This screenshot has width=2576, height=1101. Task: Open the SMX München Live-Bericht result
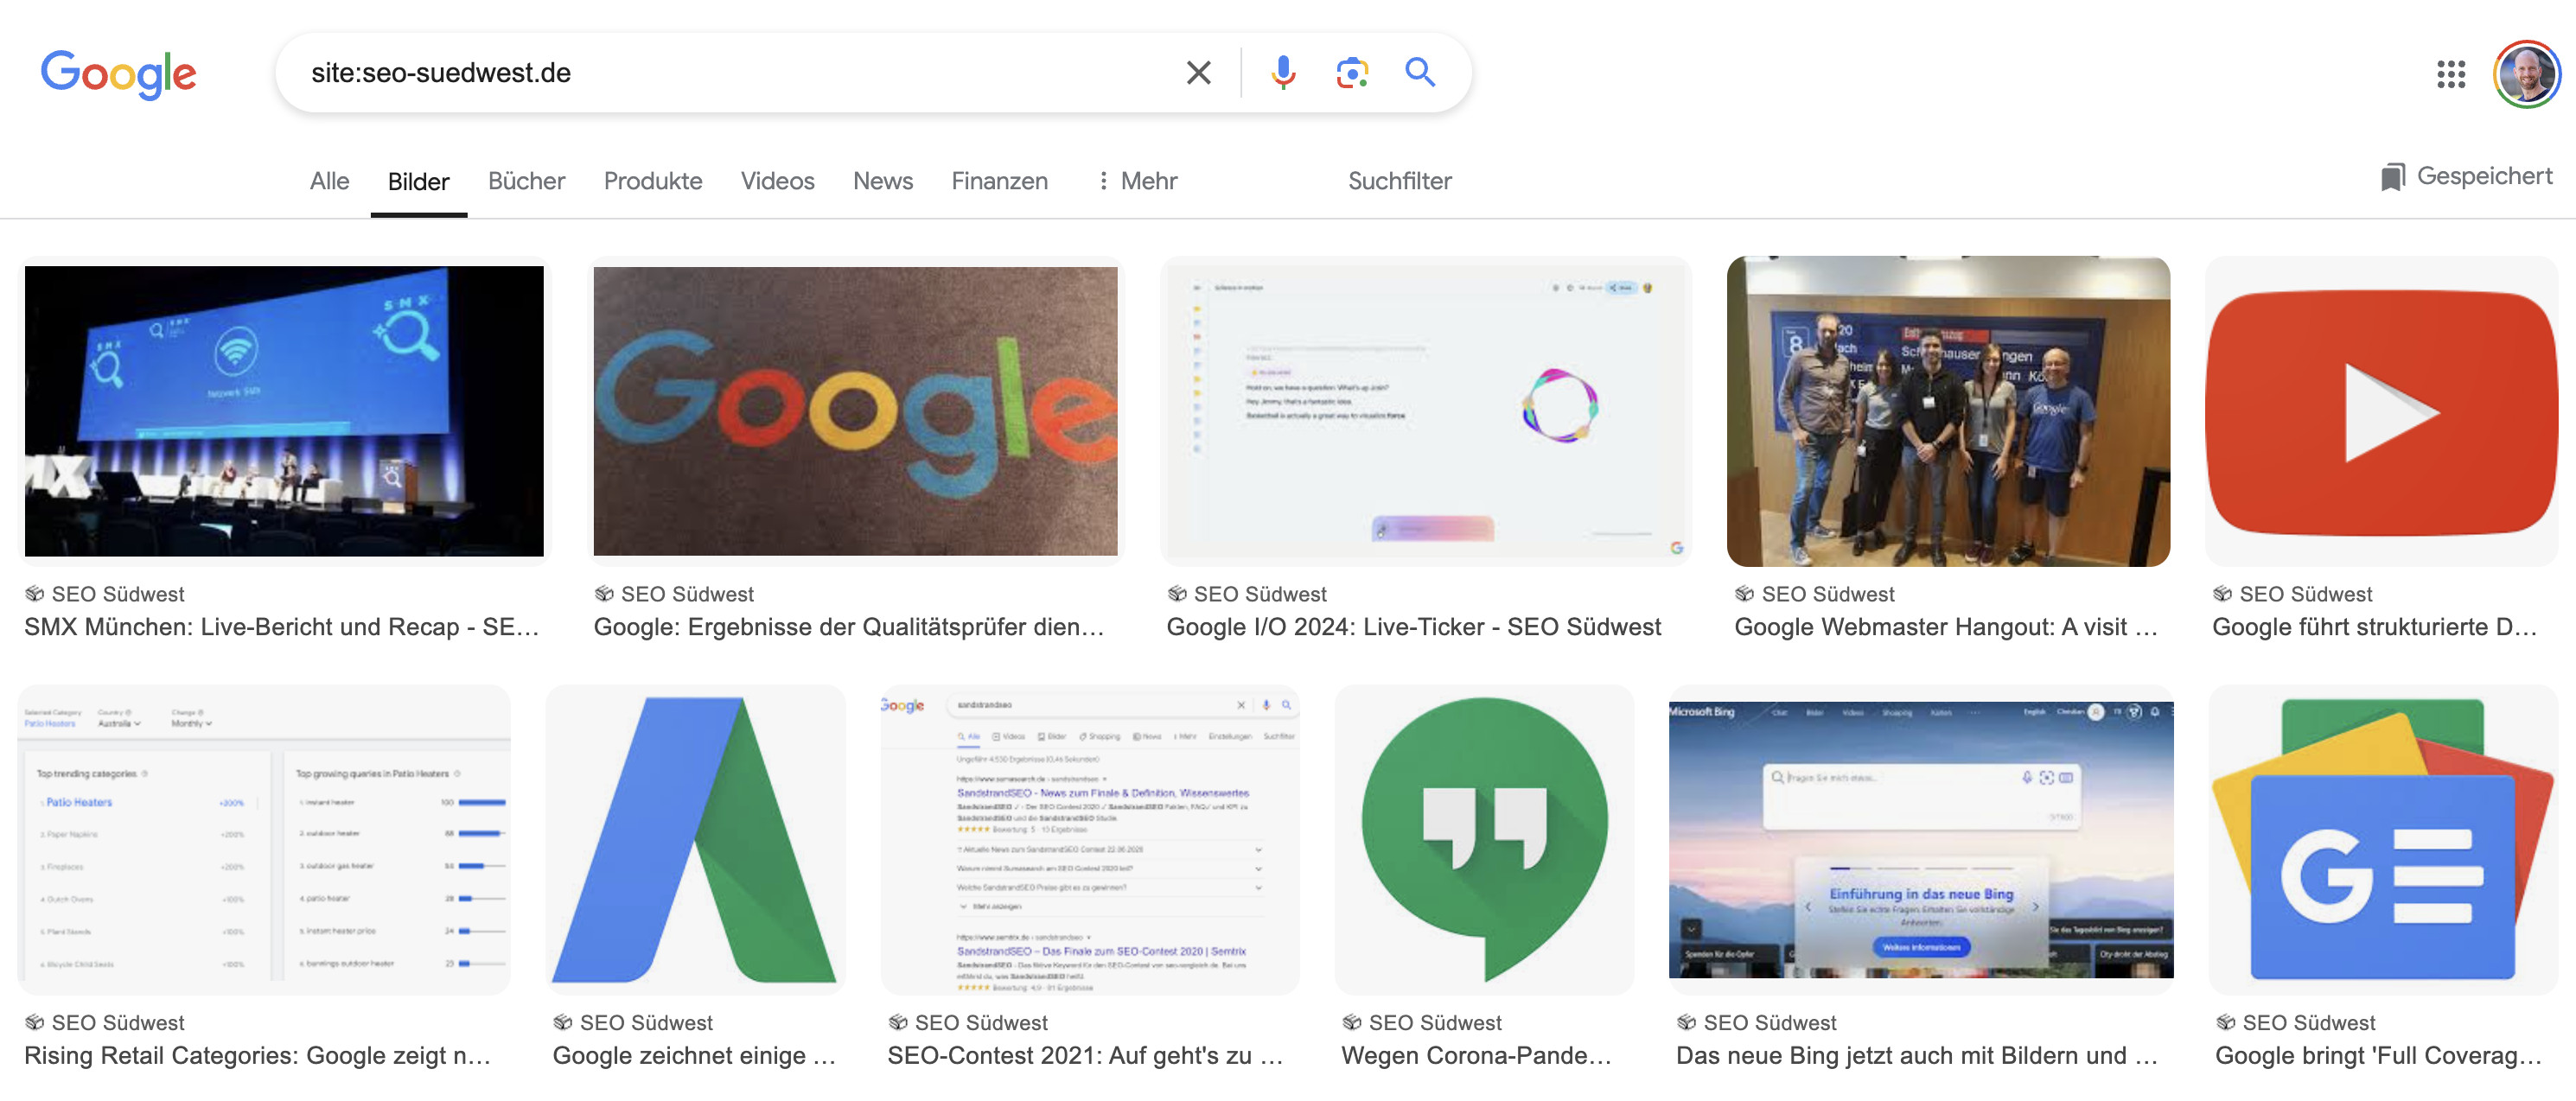(284, 410)
